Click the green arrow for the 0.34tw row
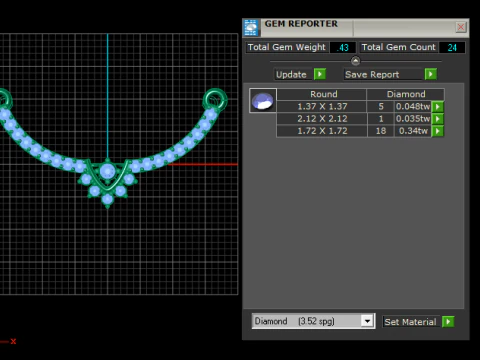This screenshot has height=360, width=480. (x=438, y=131)
